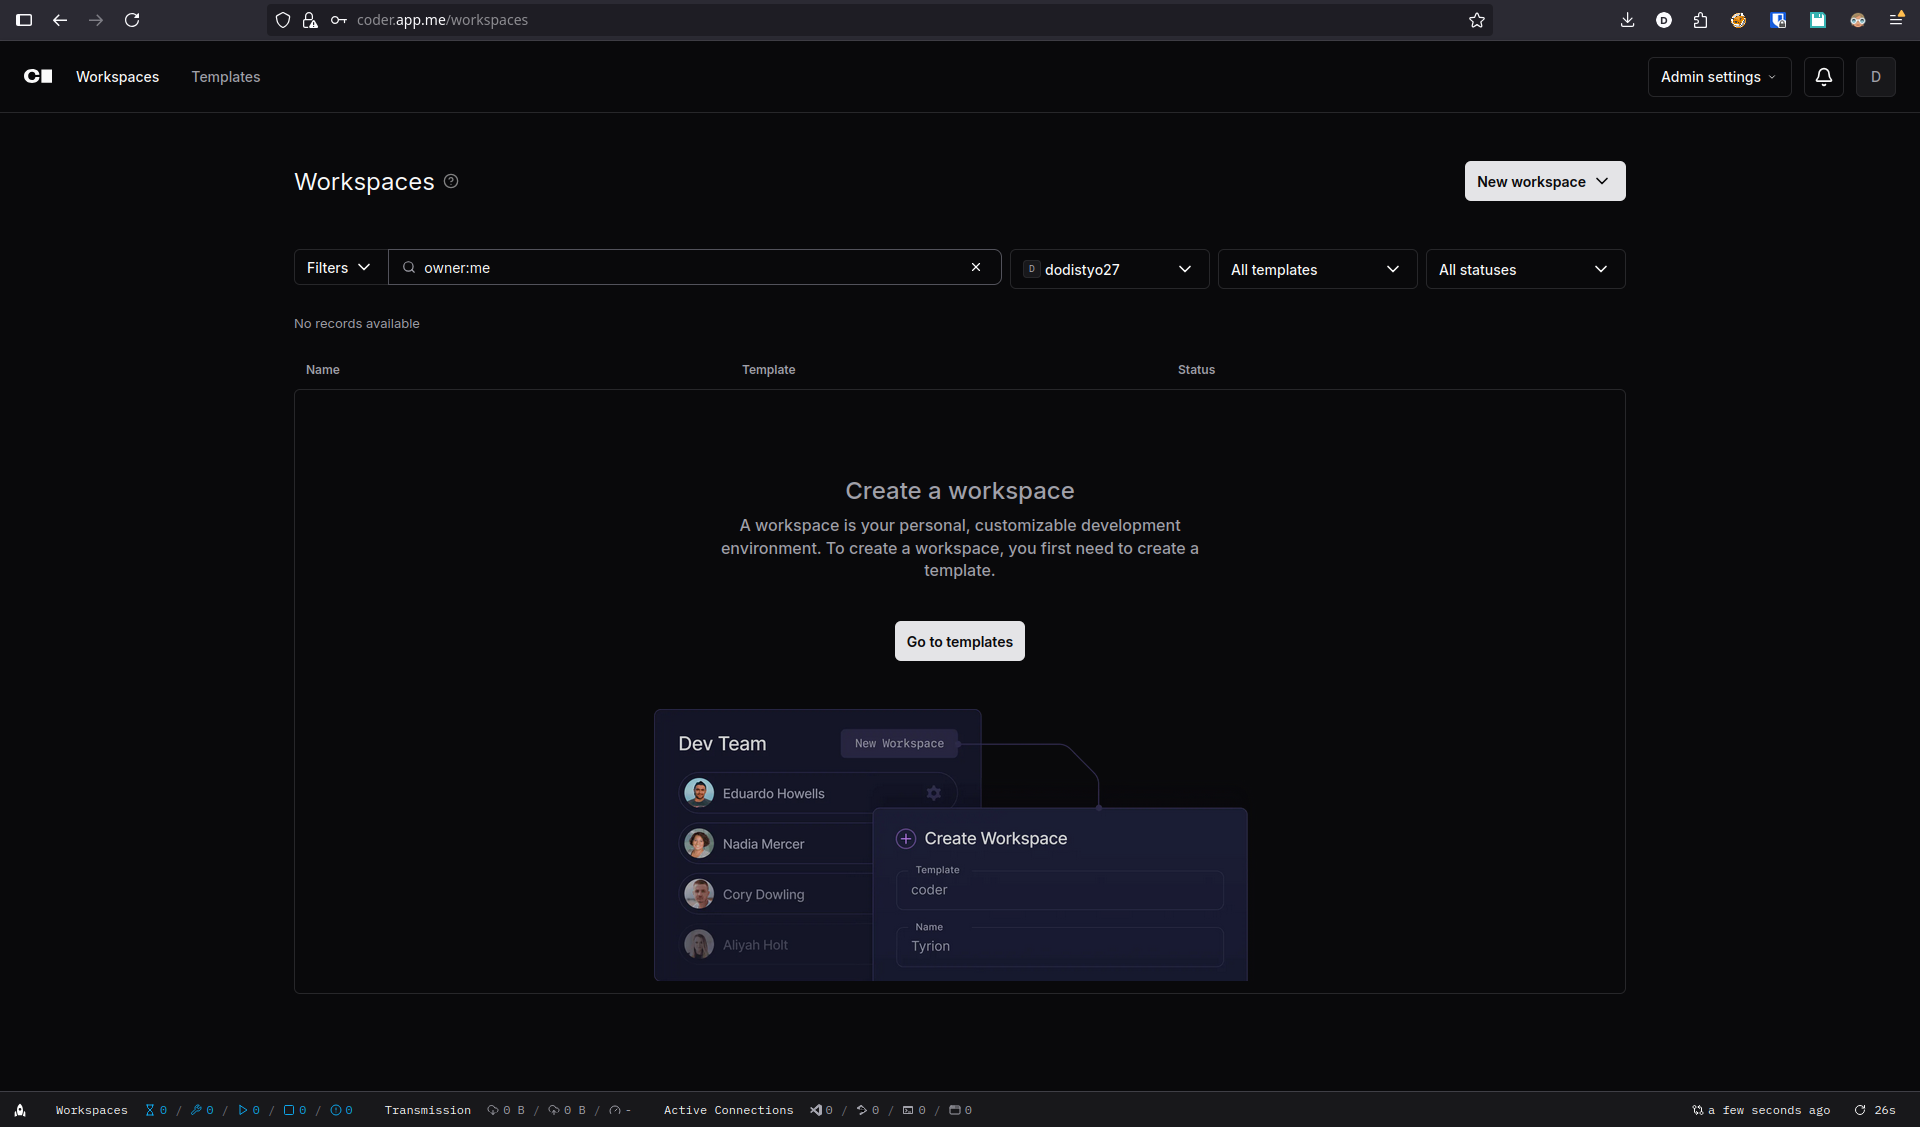This screenshot has width=1920, height=1127.
Task: Expand the Filters dropdown
Action: point(338,267)
